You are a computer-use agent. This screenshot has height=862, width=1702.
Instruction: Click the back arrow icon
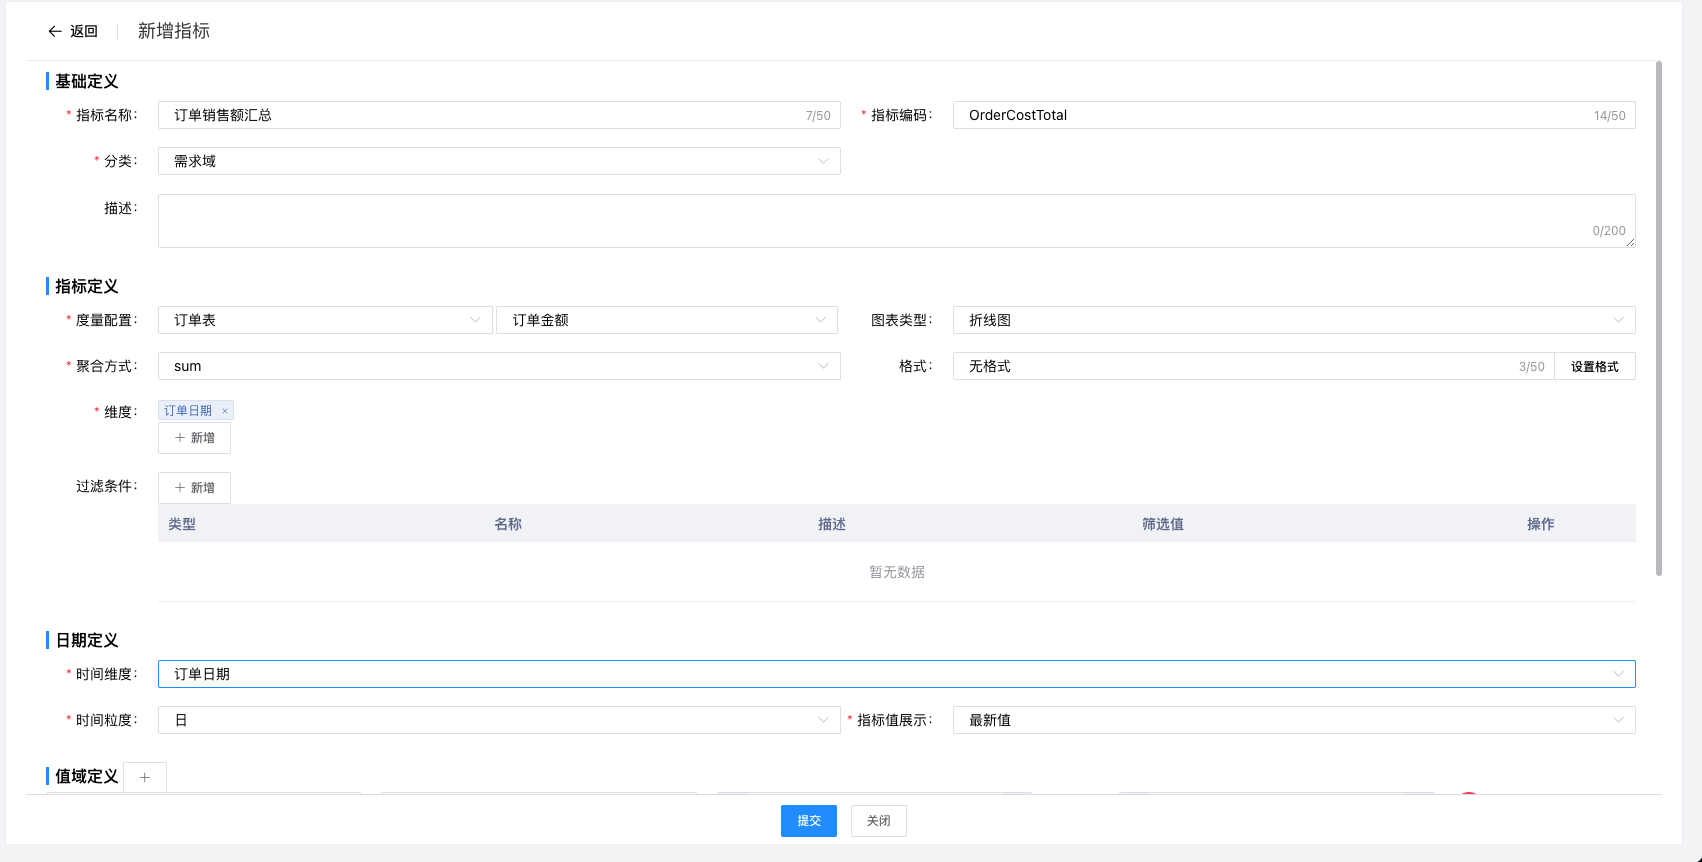click(x=55, y=32)
